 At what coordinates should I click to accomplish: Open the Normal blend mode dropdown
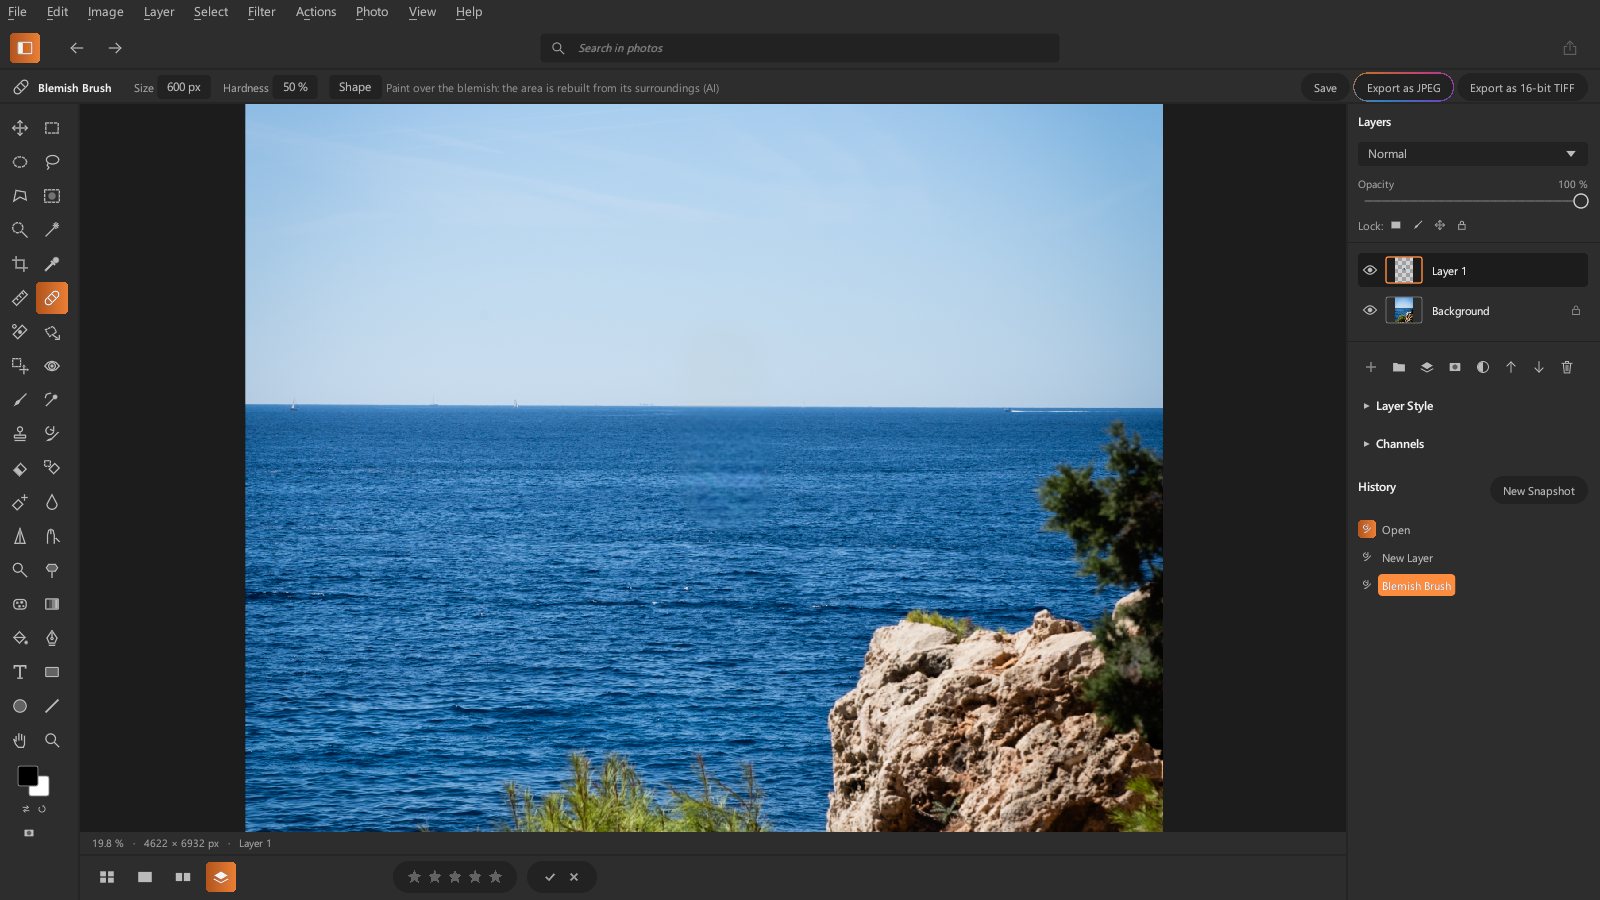coord(1472,154)
